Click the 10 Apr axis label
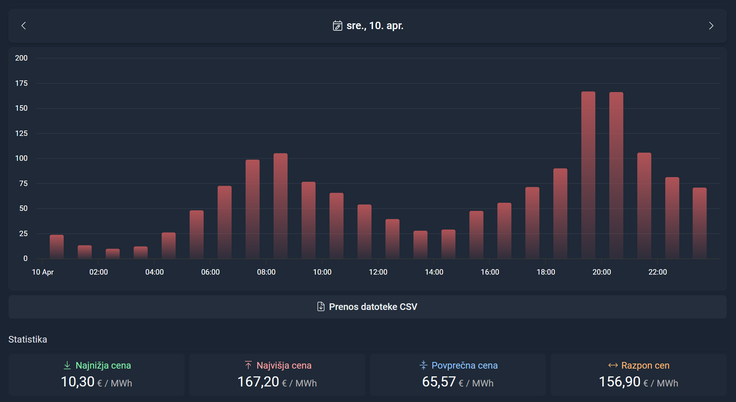The width and height of the screenshot is (736, 402). coord(43,272)
